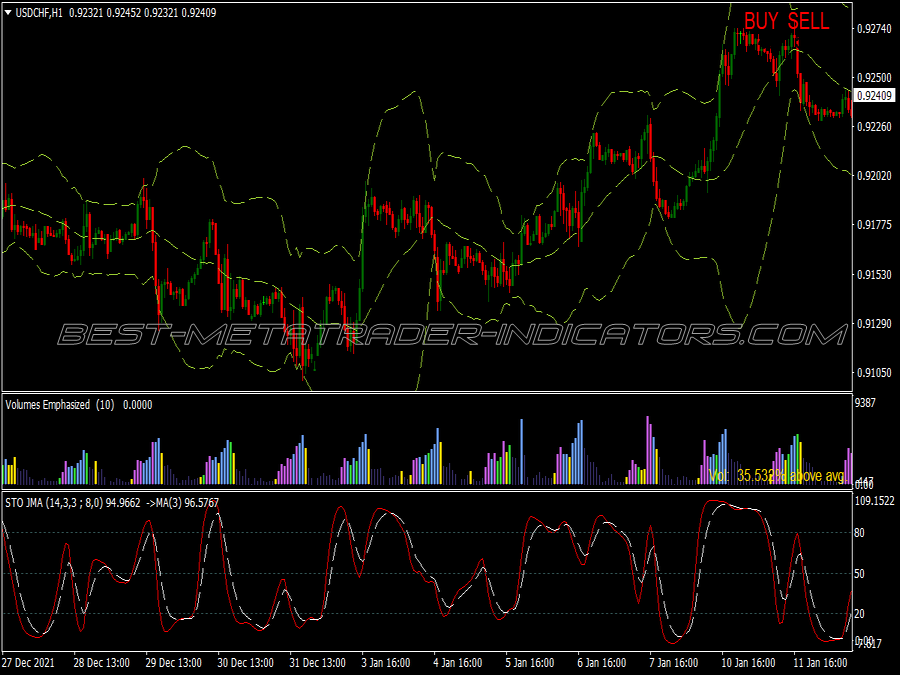Click the 4 Jan 16:00 time axis label
Image resolution: width=900 pixels, height=675 pixels.
(458, 662)
